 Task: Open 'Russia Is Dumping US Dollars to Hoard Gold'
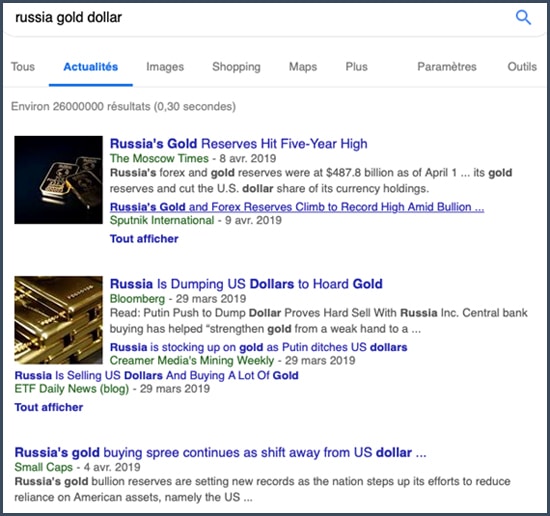coord(246,284)
